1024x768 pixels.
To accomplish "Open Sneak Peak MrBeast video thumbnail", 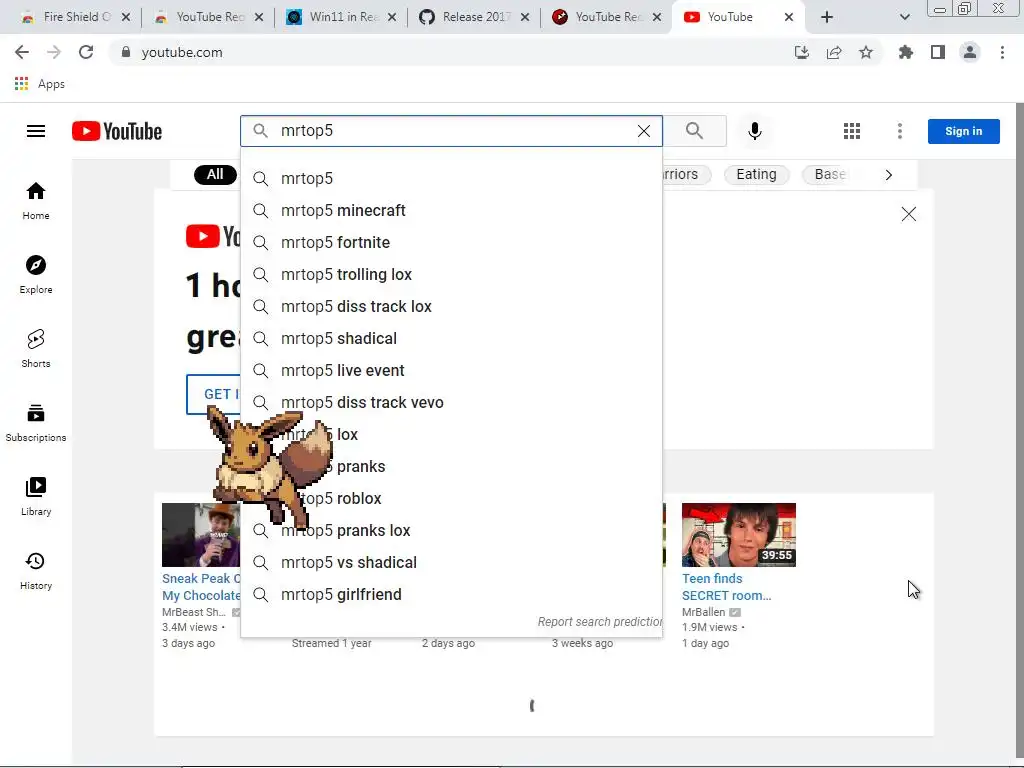I will pyautogui.click(x=201, y=535).
